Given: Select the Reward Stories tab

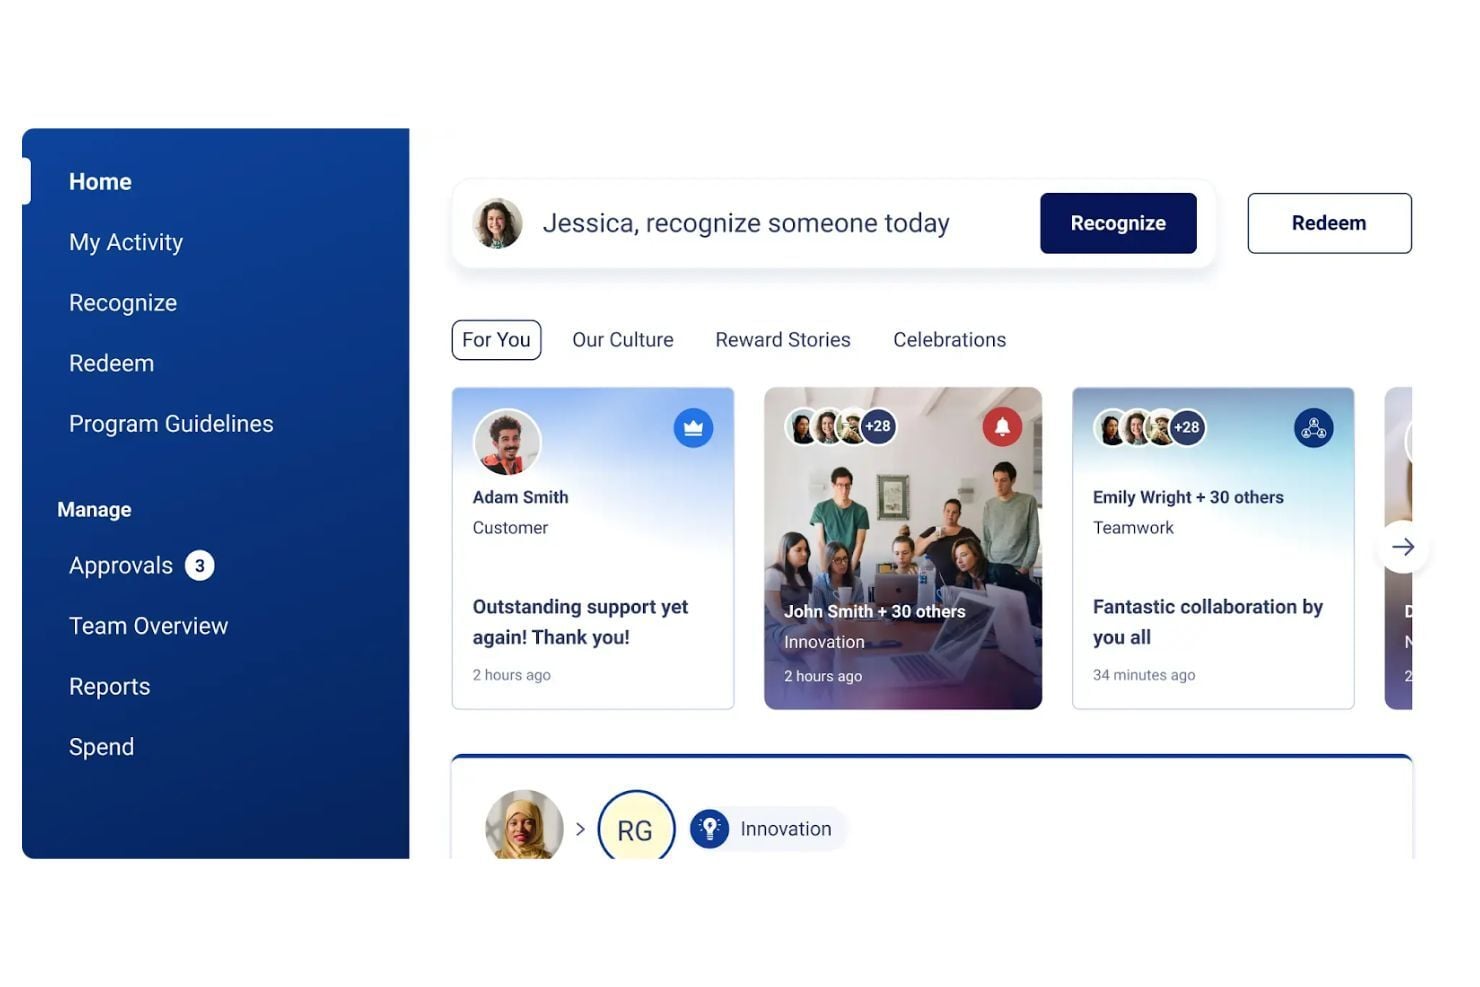Looking at the screenshot, I should point(782,339).
